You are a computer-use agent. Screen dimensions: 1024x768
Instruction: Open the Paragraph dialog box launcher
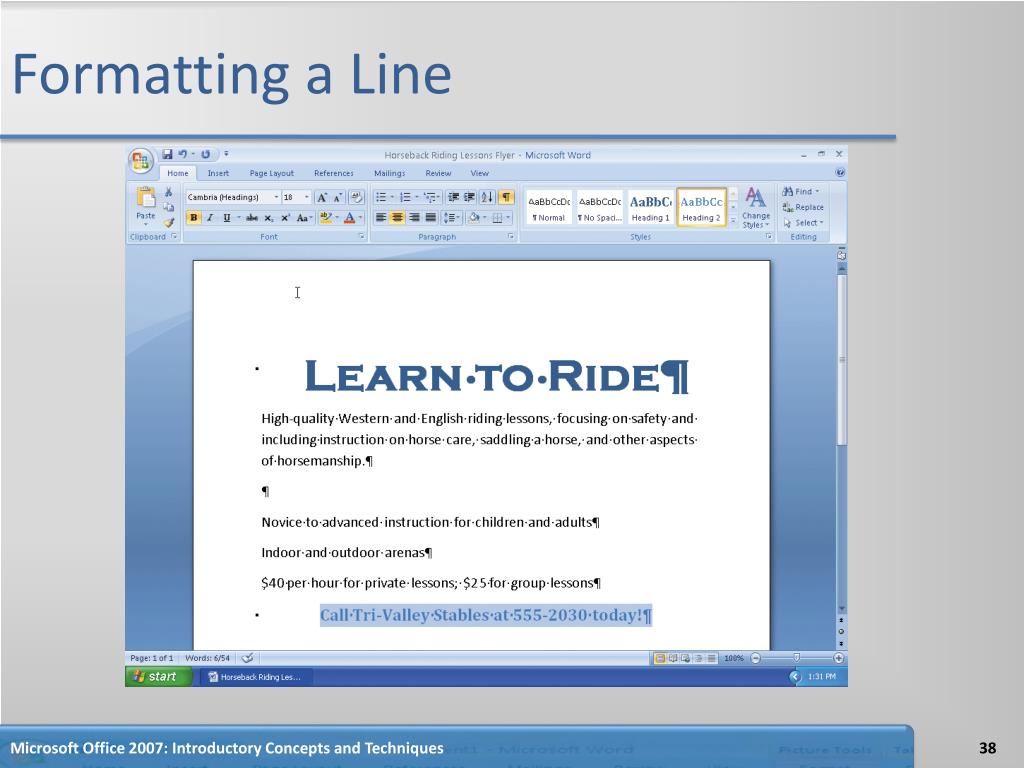click(511, 236)
